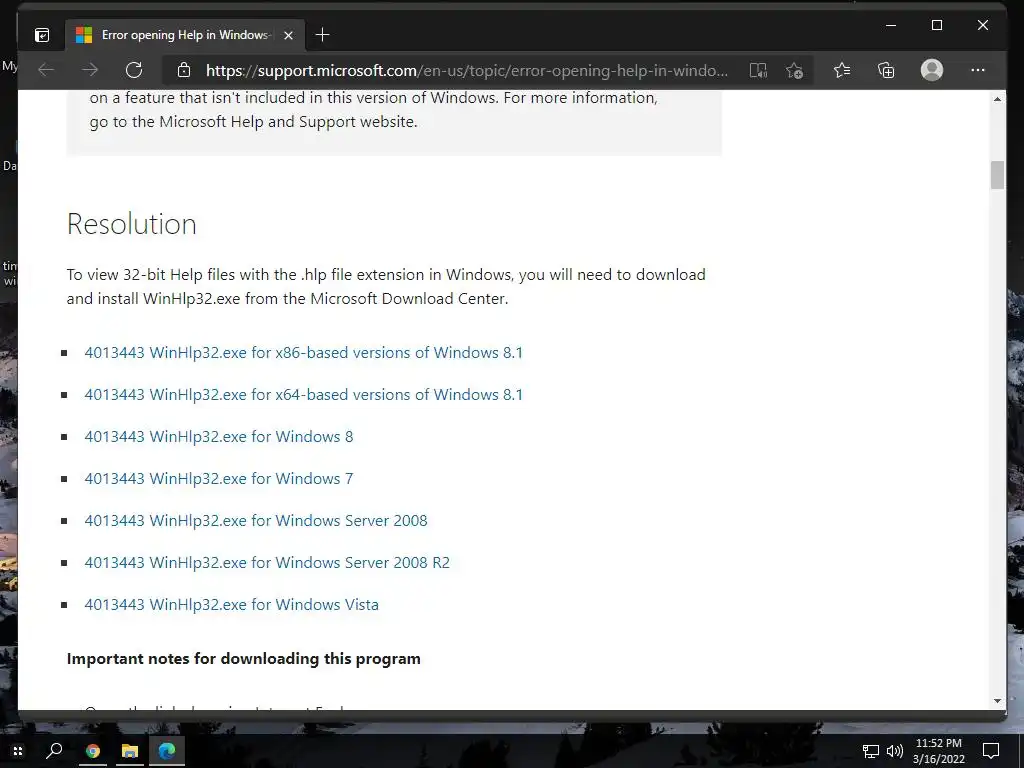The height and width of the screenshot is (768, 1024).
Task: Open WinHlp32.exe for Windows 7 link
Action: pyautogui.click(x=219, y=479)
